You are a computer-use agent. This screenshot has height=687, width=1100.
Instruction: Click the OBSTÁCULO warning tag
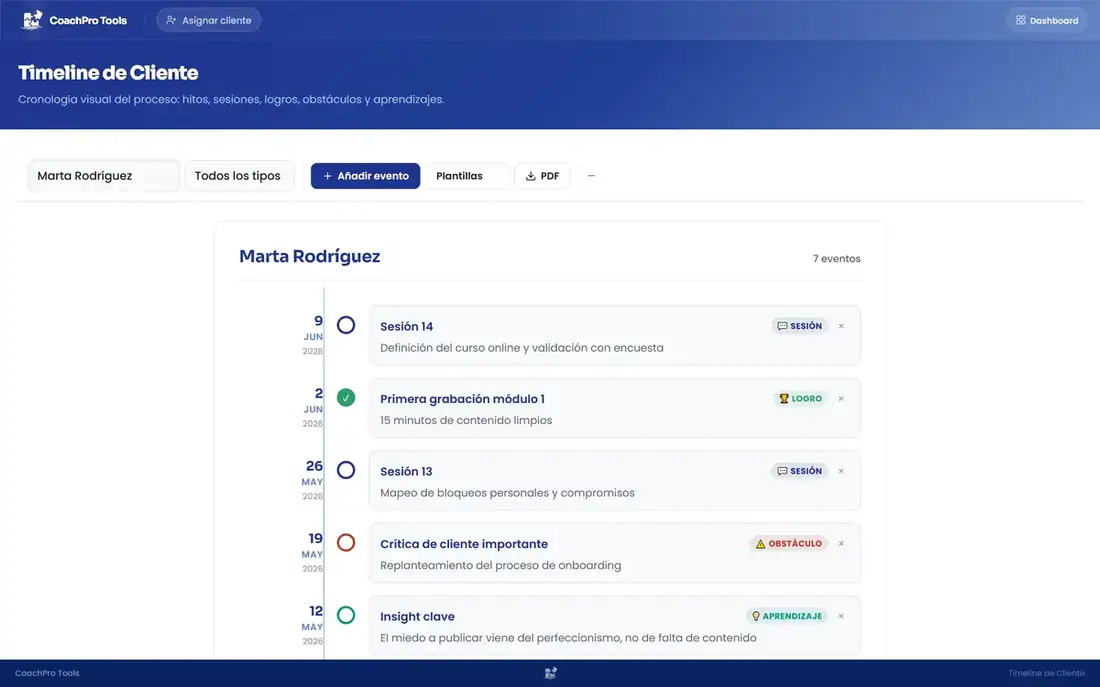[789, 544]
